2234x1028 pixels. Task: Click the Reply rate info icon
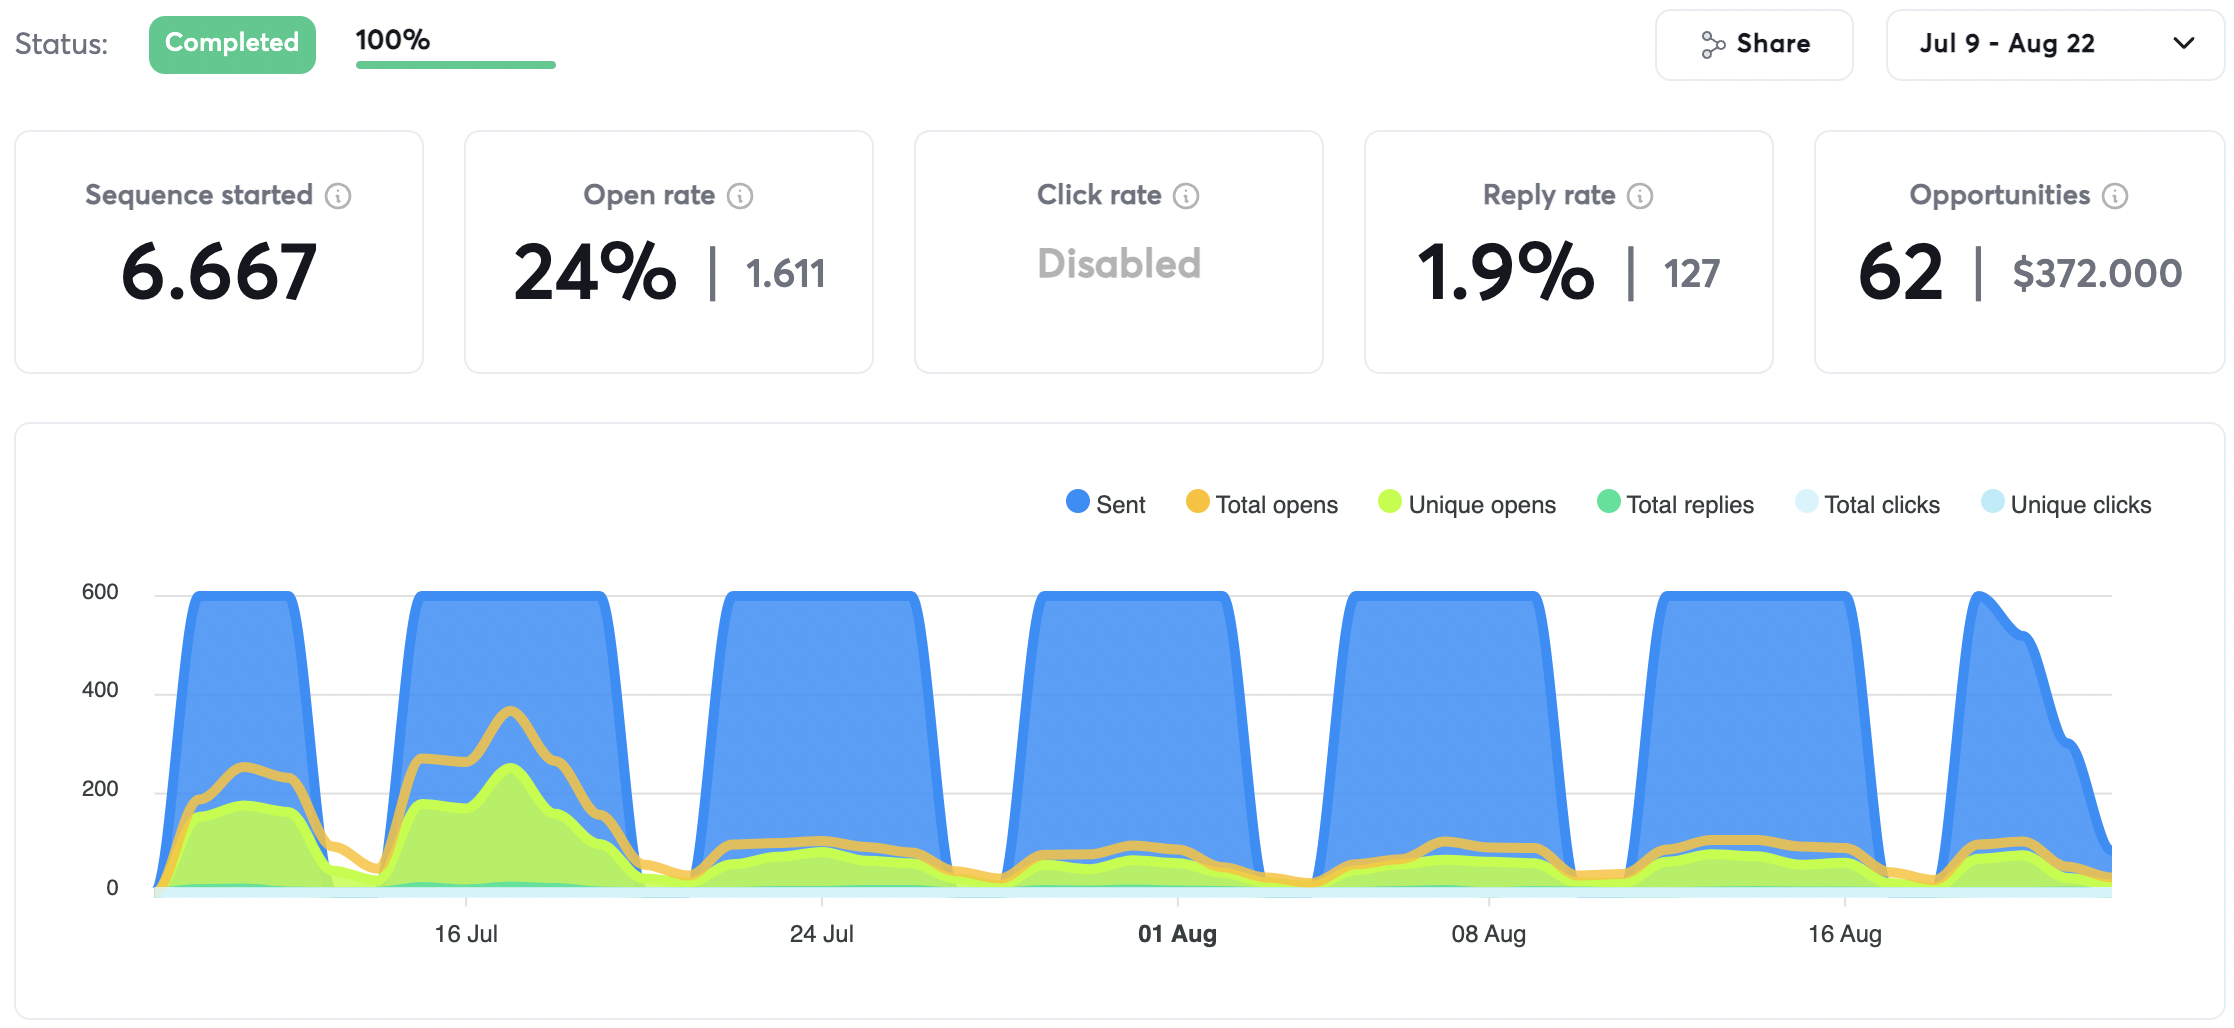tap(1640, 196)
